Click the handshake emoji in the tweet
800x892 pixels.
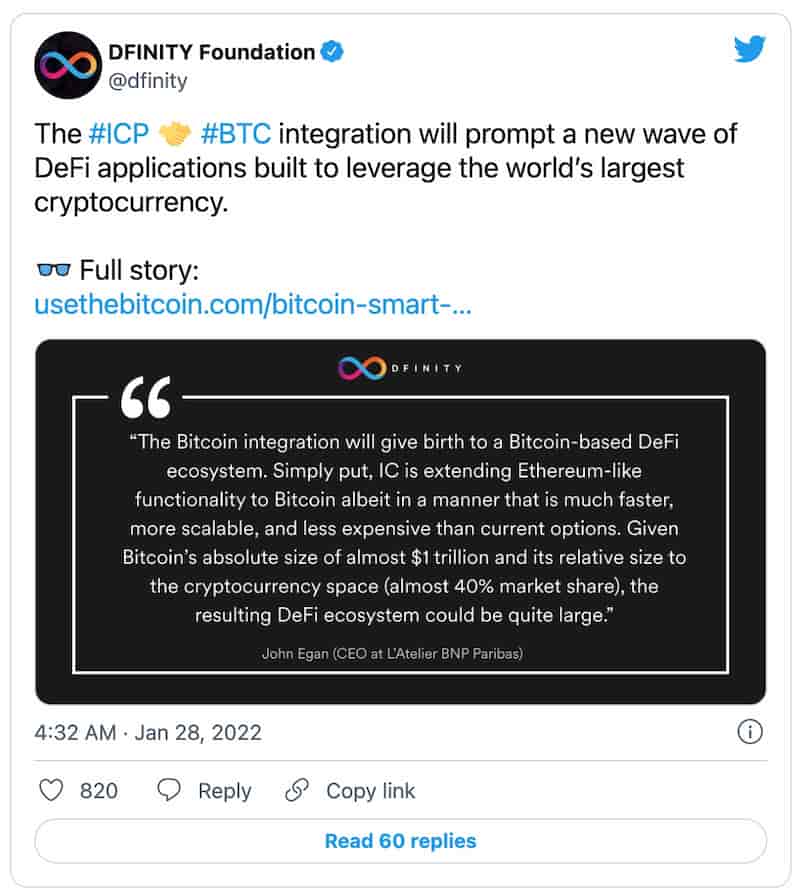coord(173,134)
